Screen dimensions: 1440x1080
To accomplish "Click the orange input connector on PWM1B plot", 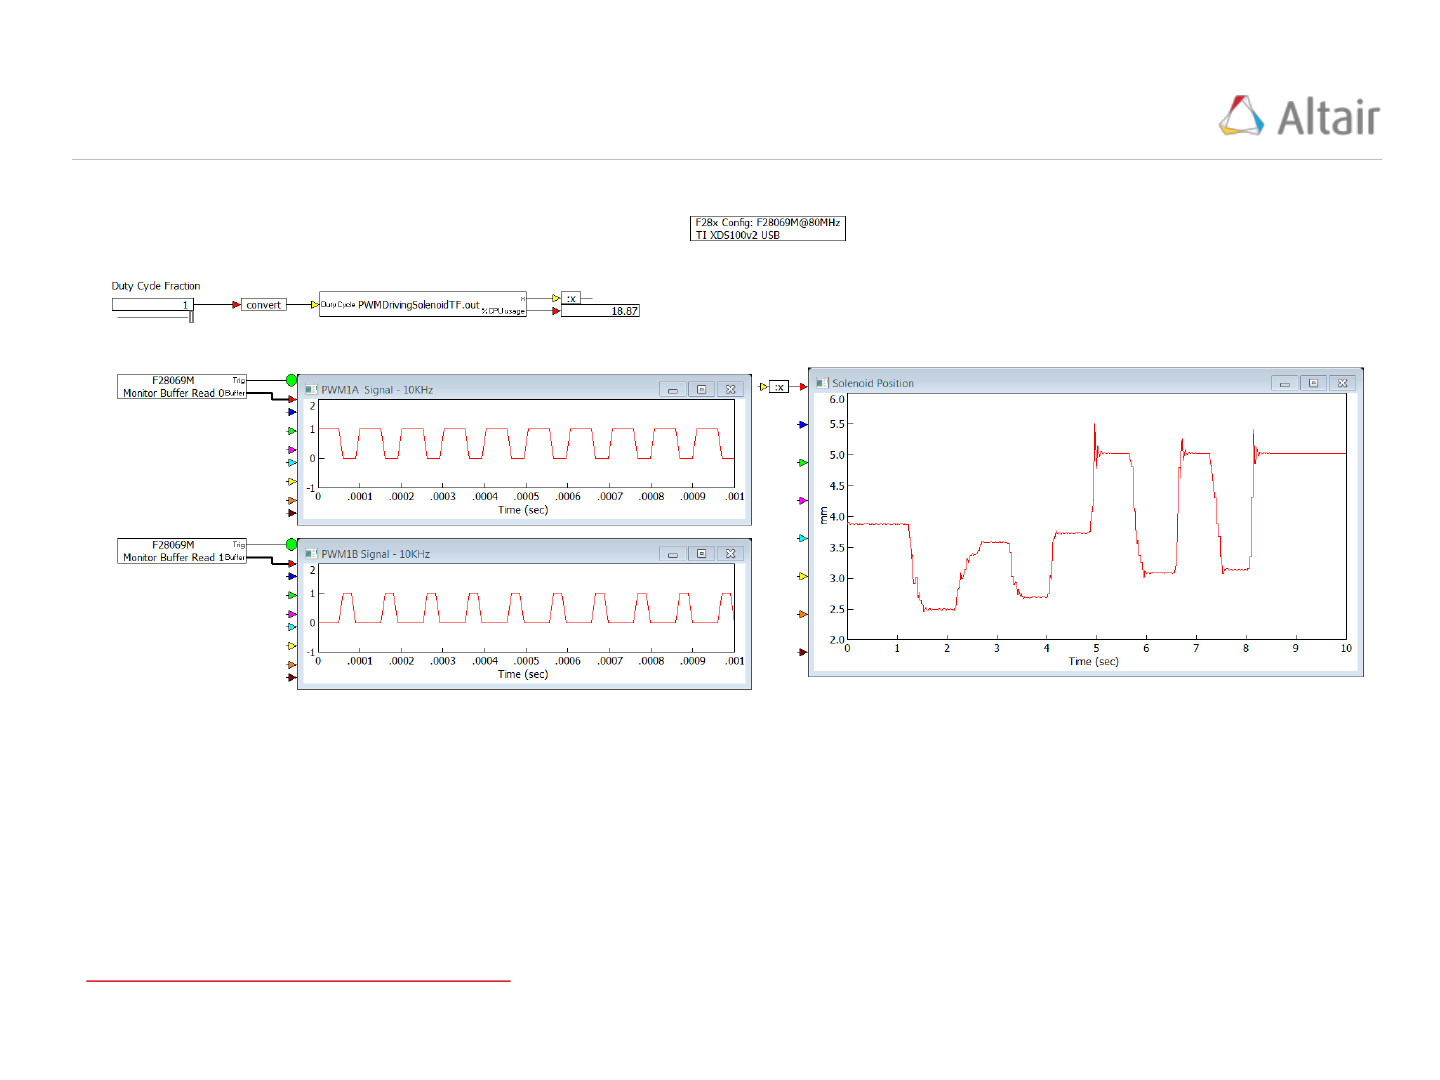I will pos(292,664).
